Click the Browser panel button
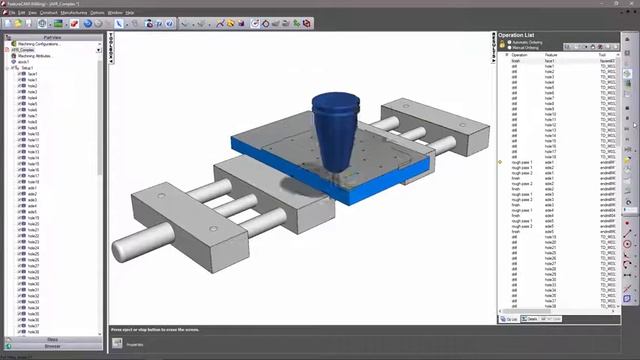Viewport: 640px width, 360px height. 53,346
